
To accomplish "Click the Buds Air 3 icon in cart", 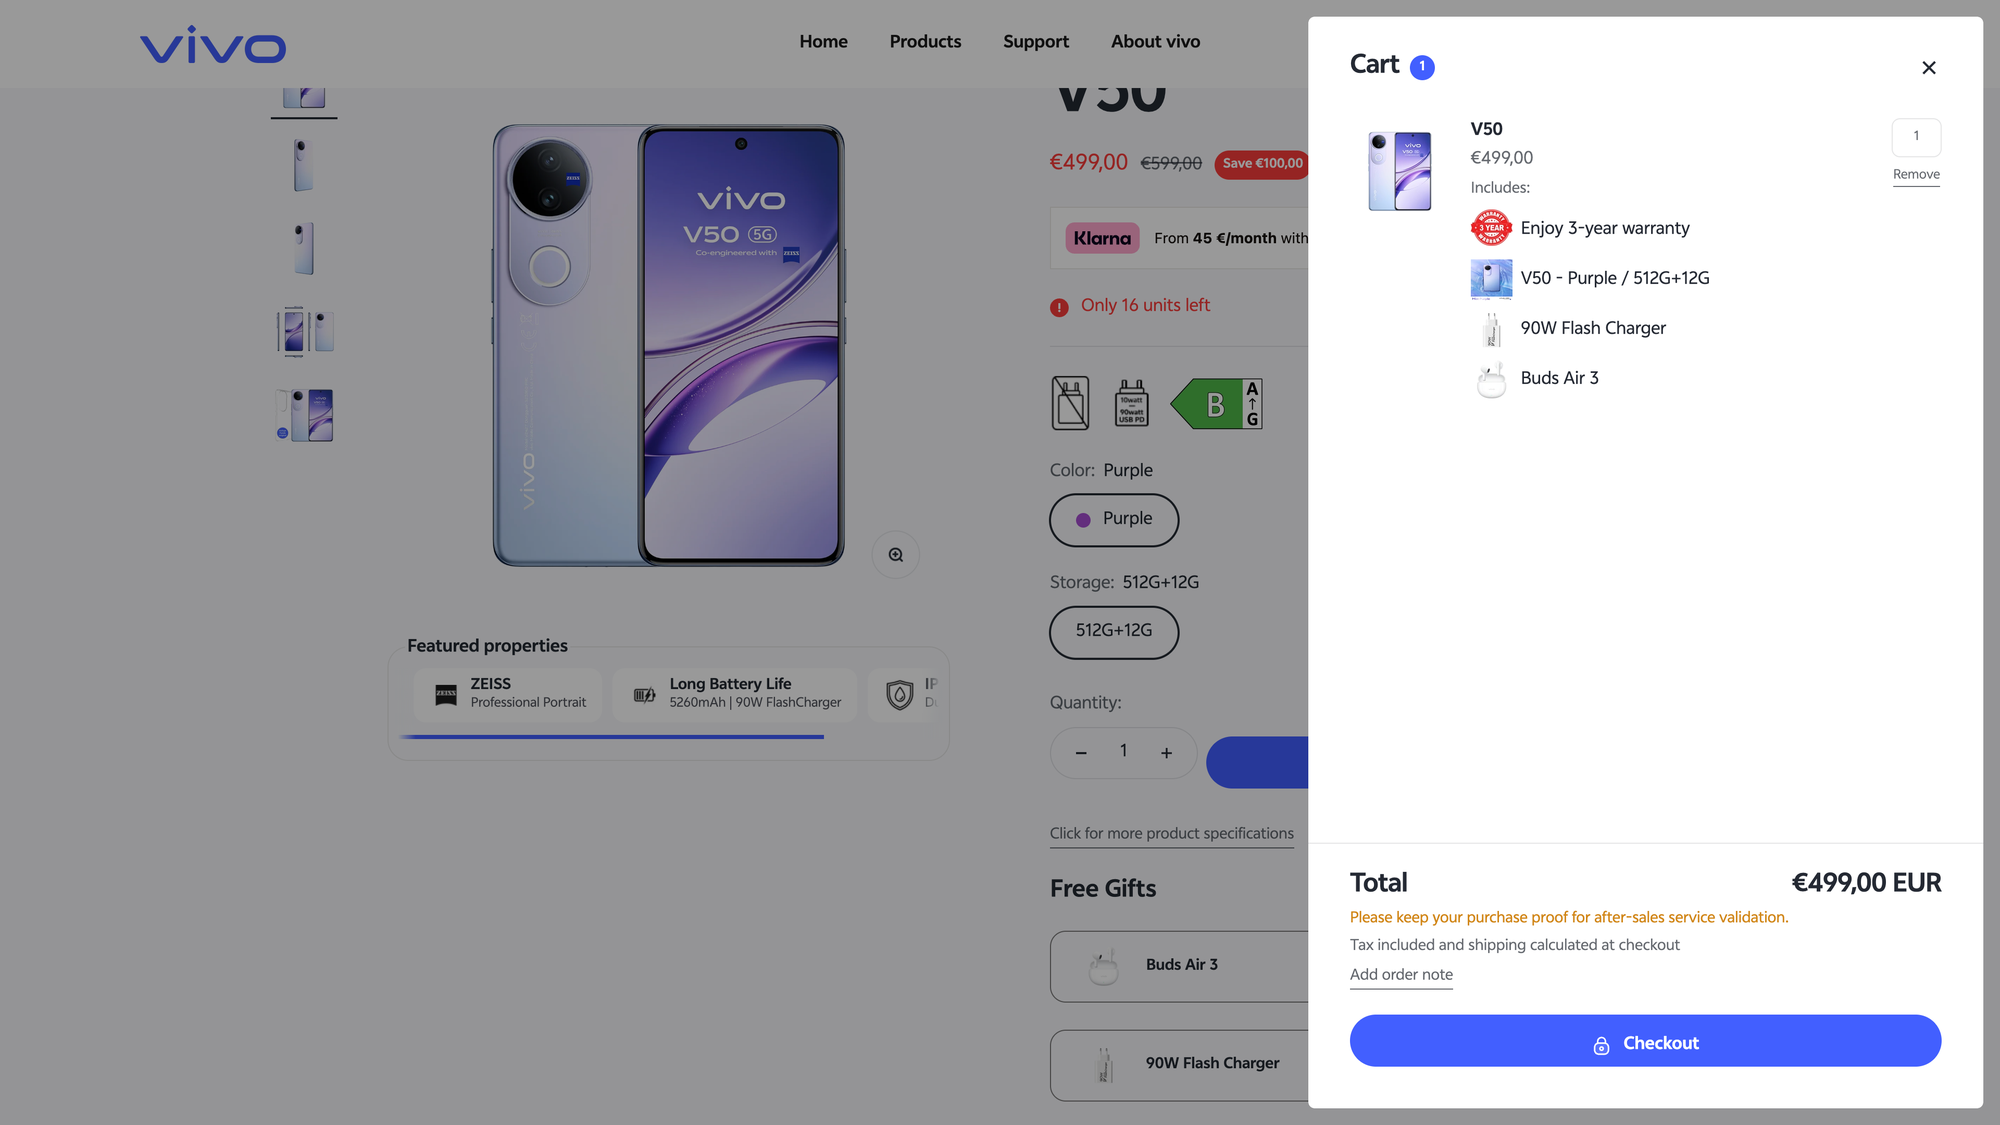I will (1490, 379).
